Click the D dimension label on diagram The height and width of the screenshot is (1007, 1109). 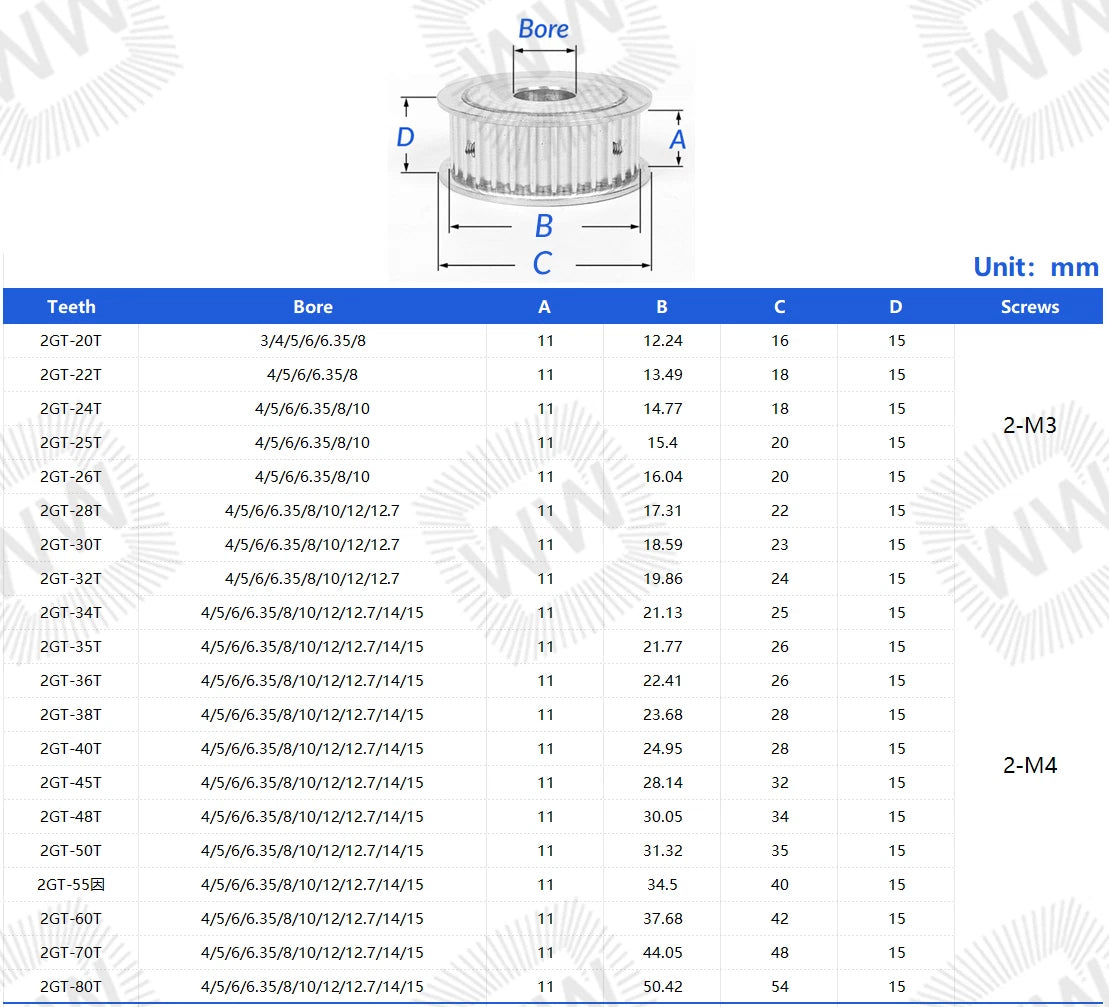pos(405,136)
